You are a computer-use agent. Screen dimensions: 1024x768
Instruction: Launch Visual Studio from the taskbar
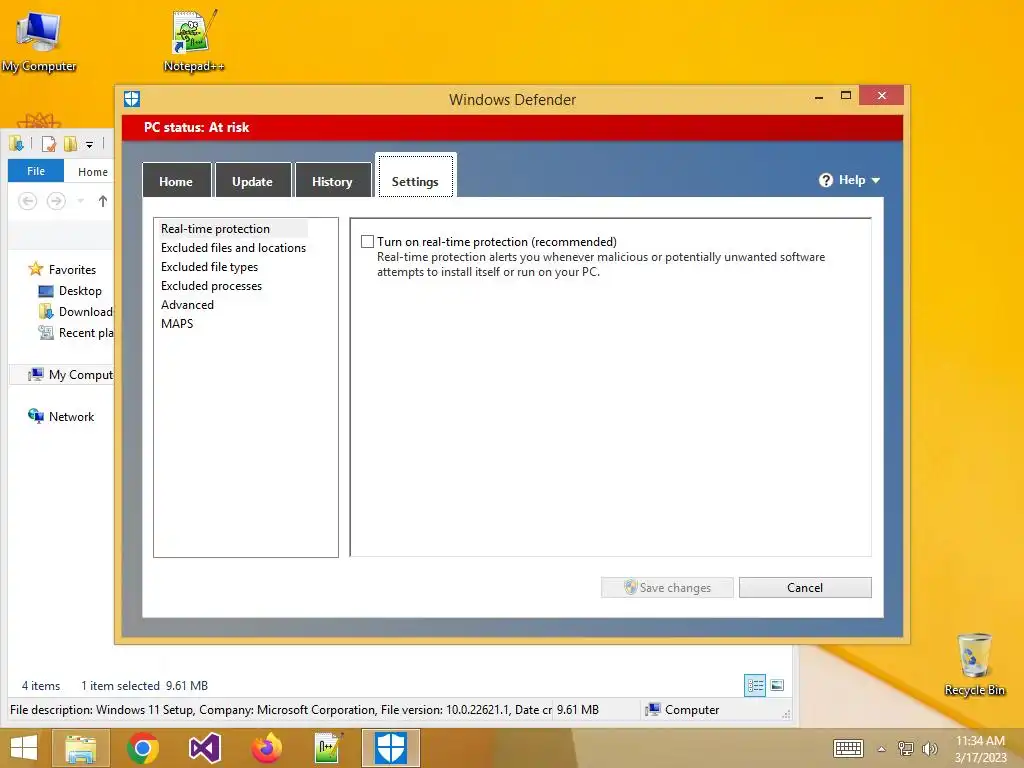coord(204,748)
